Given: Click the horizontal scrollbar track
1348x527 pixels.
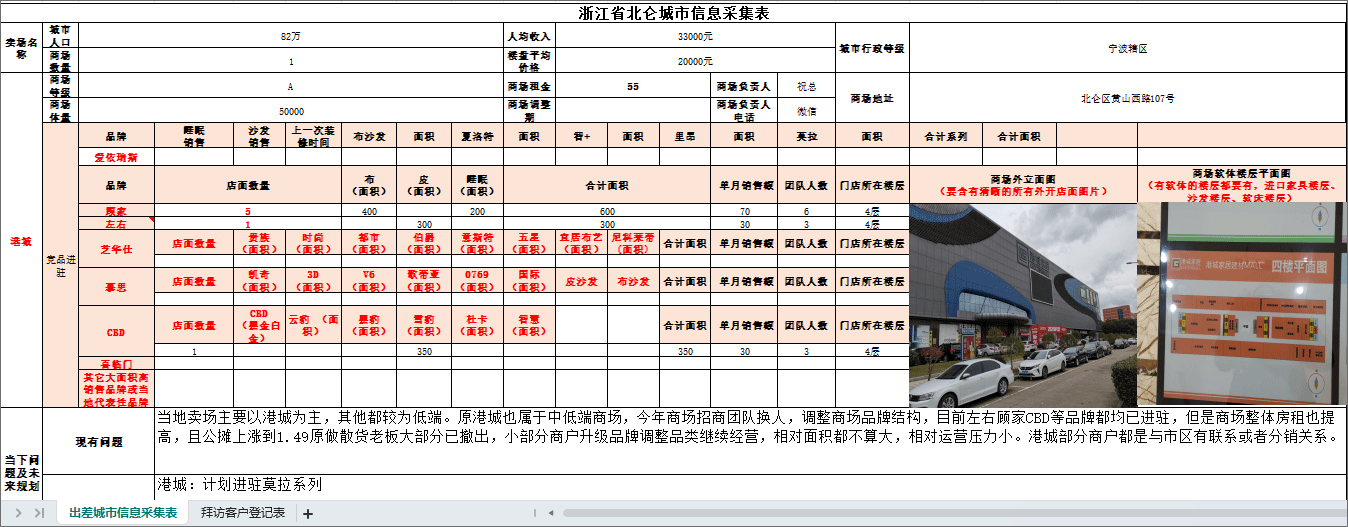Looking at the screenshot, I should pyautogui.click(x=900, y=513).
